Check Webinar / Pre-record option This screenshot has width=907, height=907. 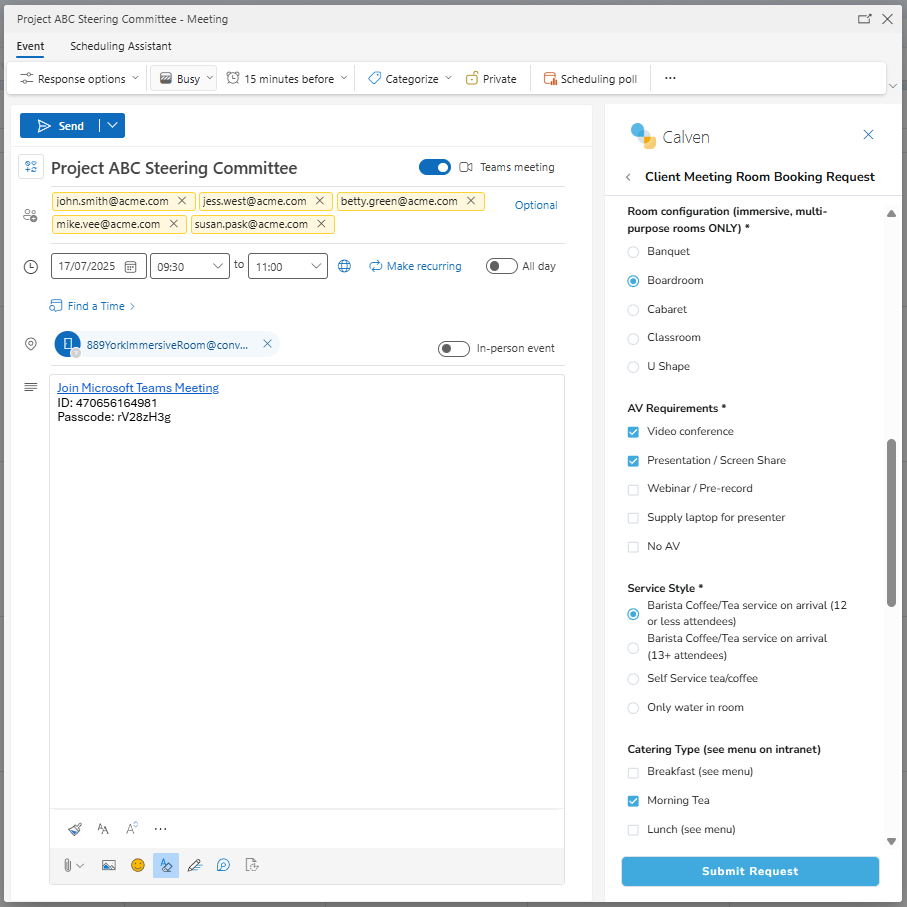(x=633, y=490)
